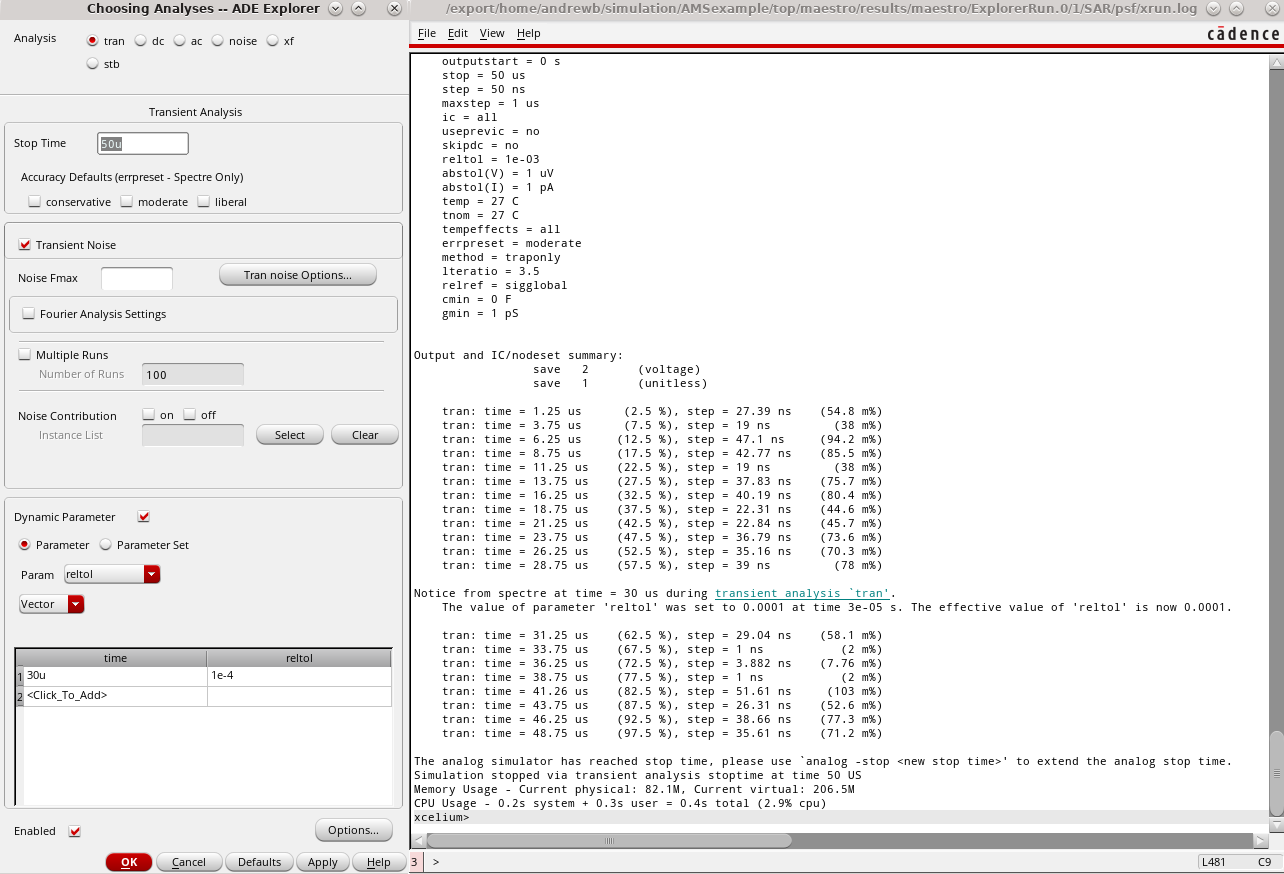Enable Fourier Analysis Settings checkbox
The height and width of the screenshot is (874, 1284).
(29, 314)
